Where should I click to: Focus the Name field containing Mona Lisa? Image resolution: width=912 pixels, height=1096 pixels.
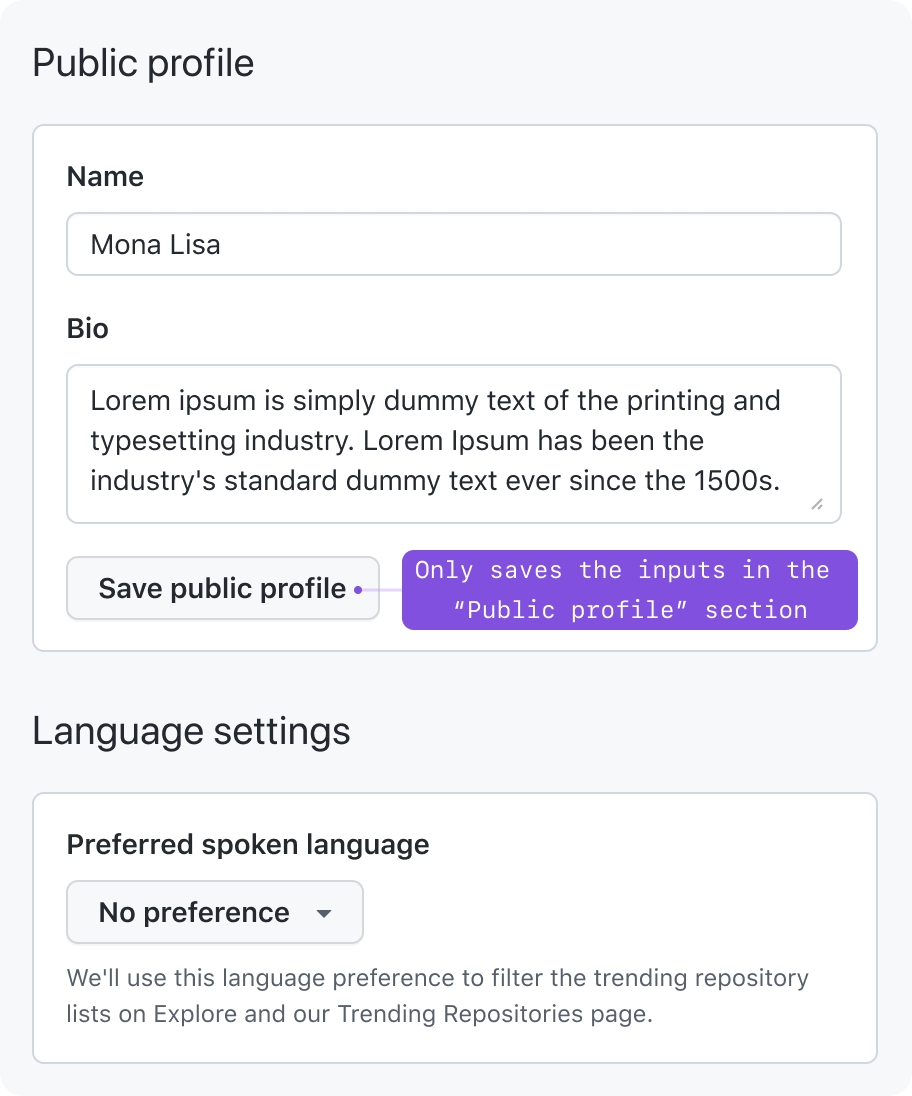454,244
